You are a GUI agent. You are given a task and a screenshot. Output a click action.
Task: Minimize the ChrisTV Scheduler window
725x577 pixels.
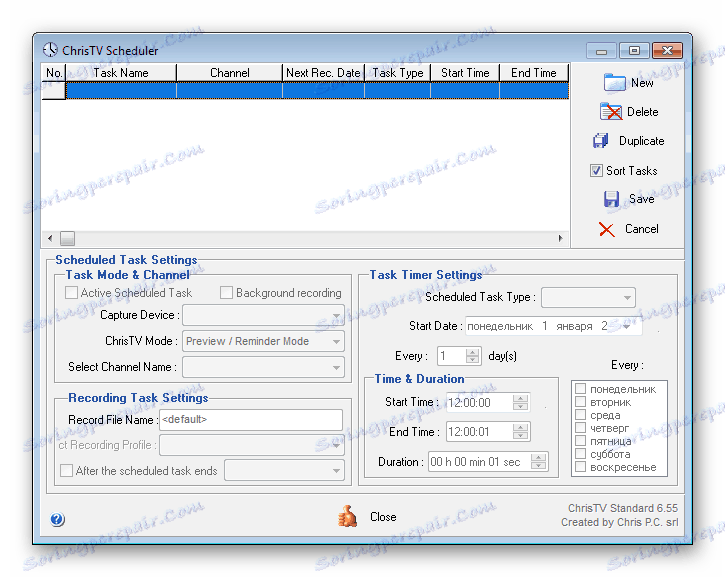(x=601, y=51)
